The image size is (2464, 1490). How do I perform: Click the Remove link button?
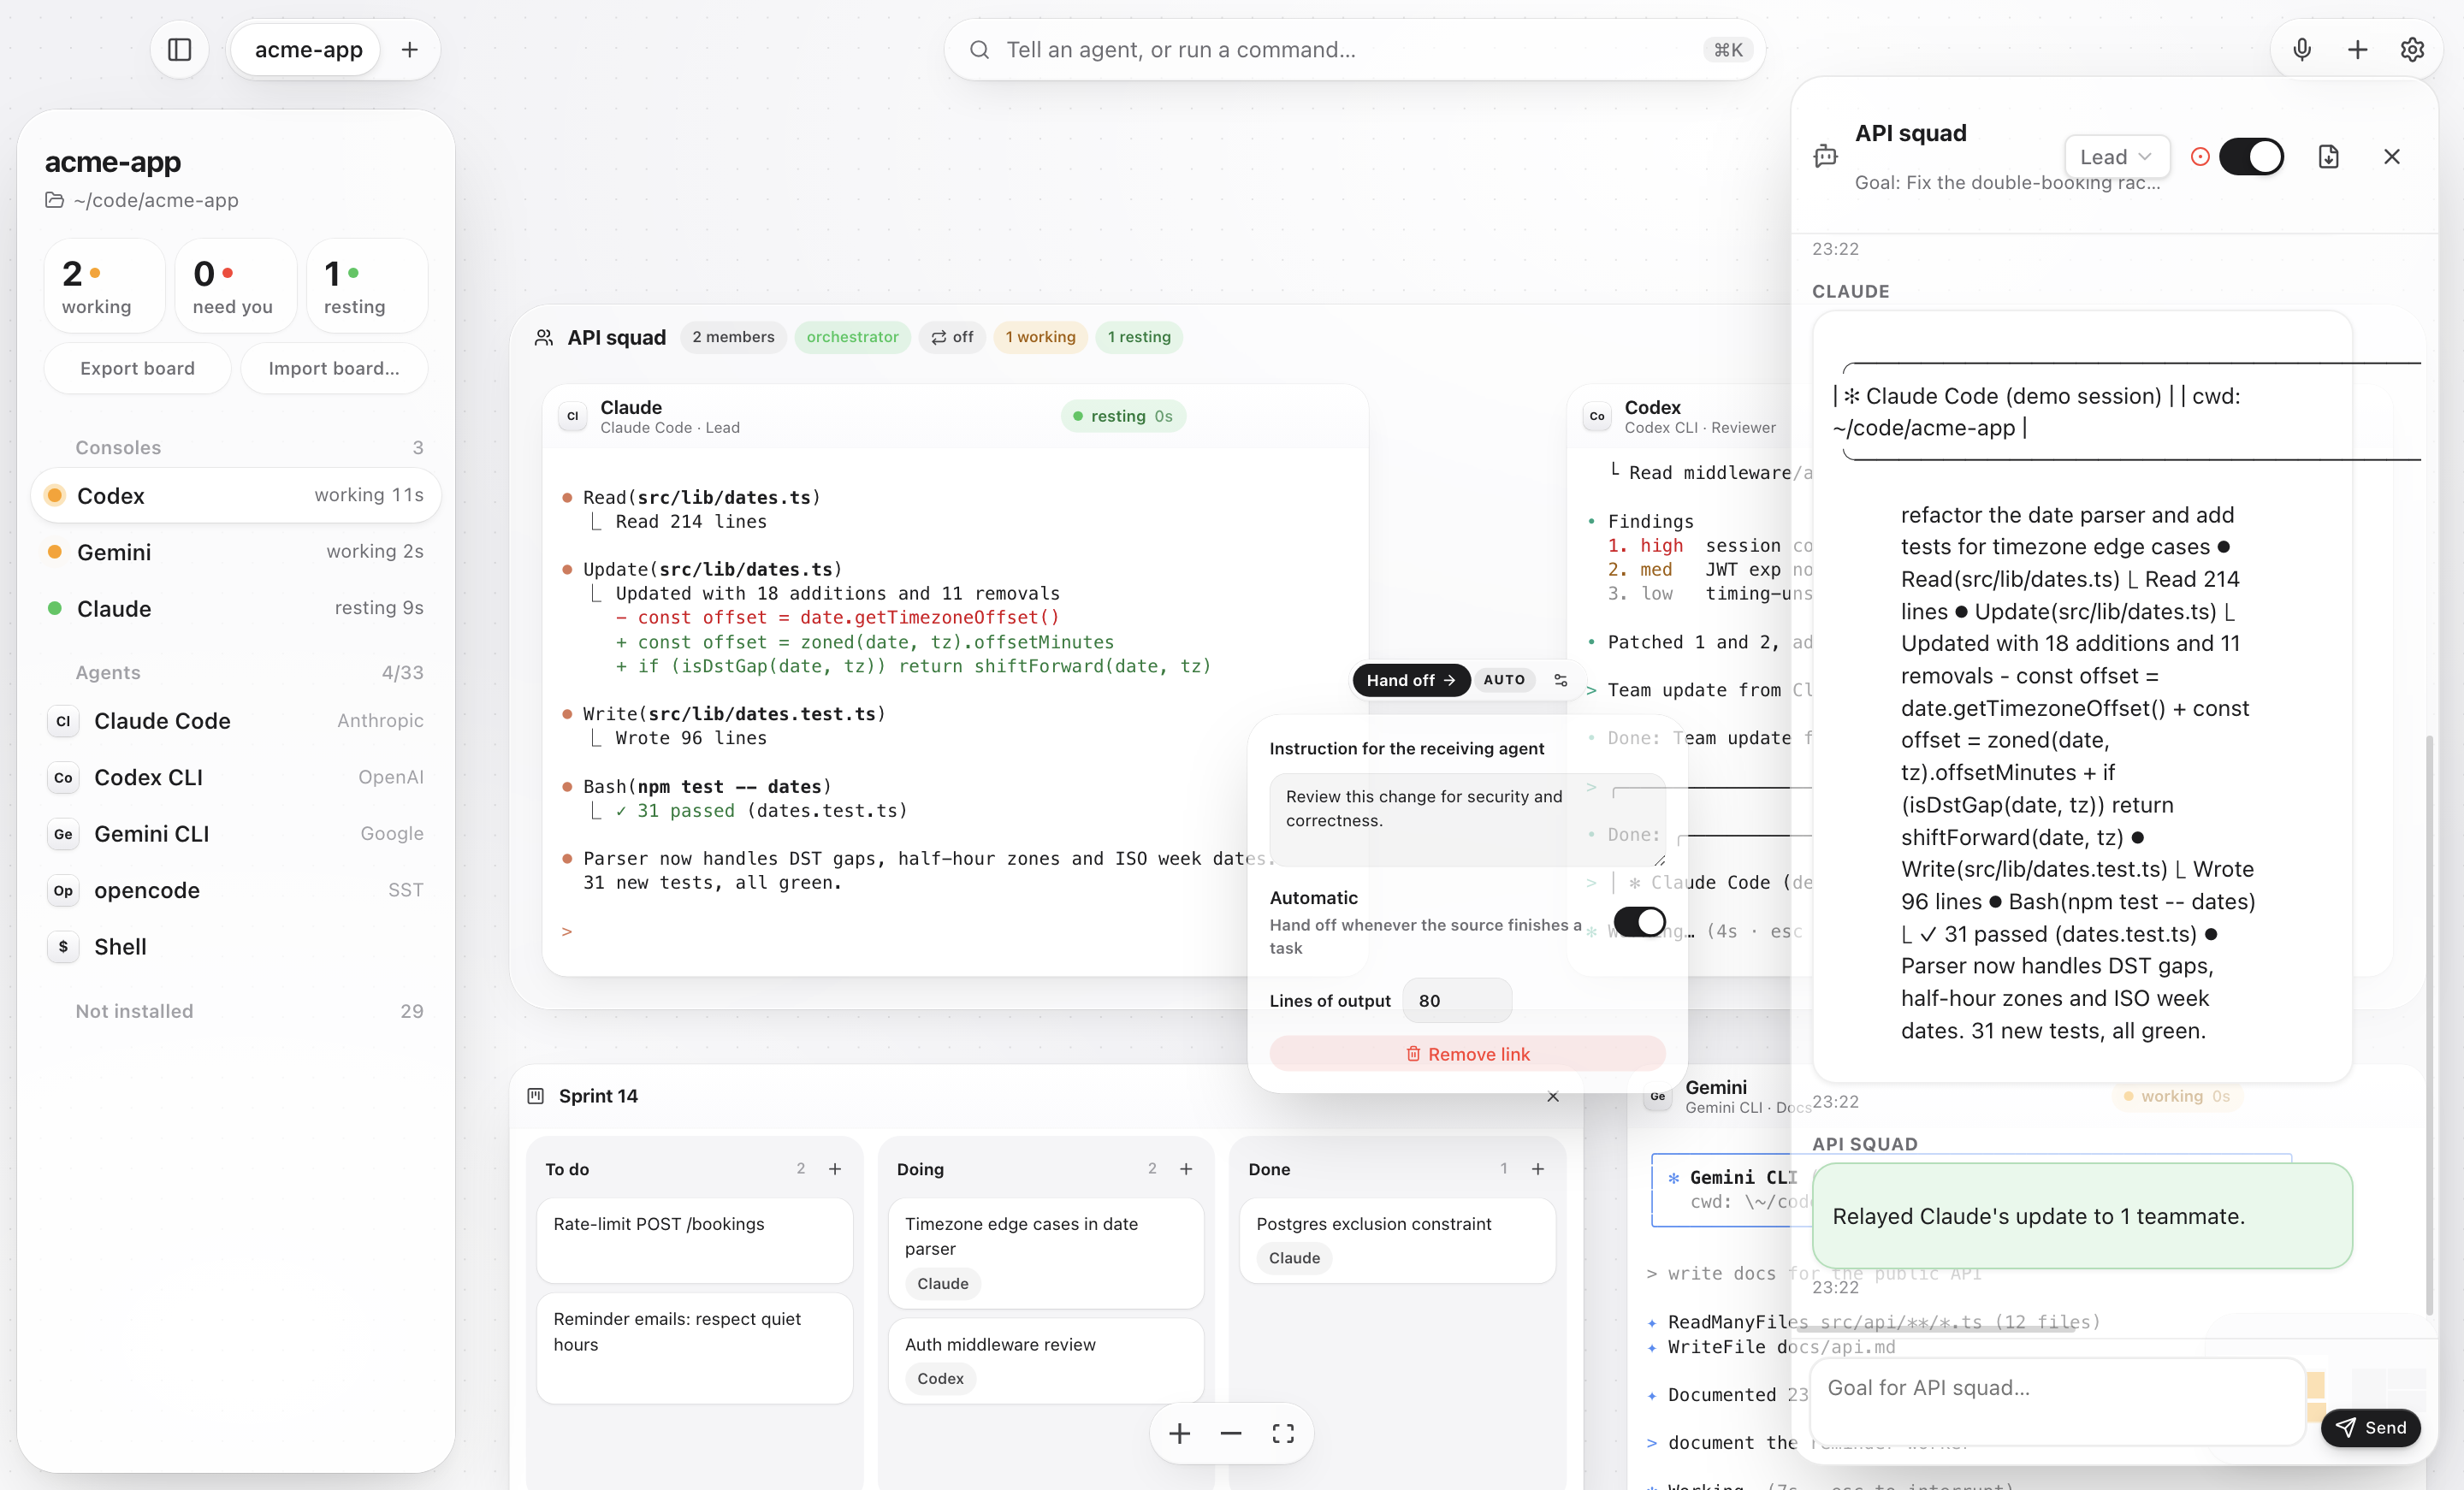tap(1467, 1054)
